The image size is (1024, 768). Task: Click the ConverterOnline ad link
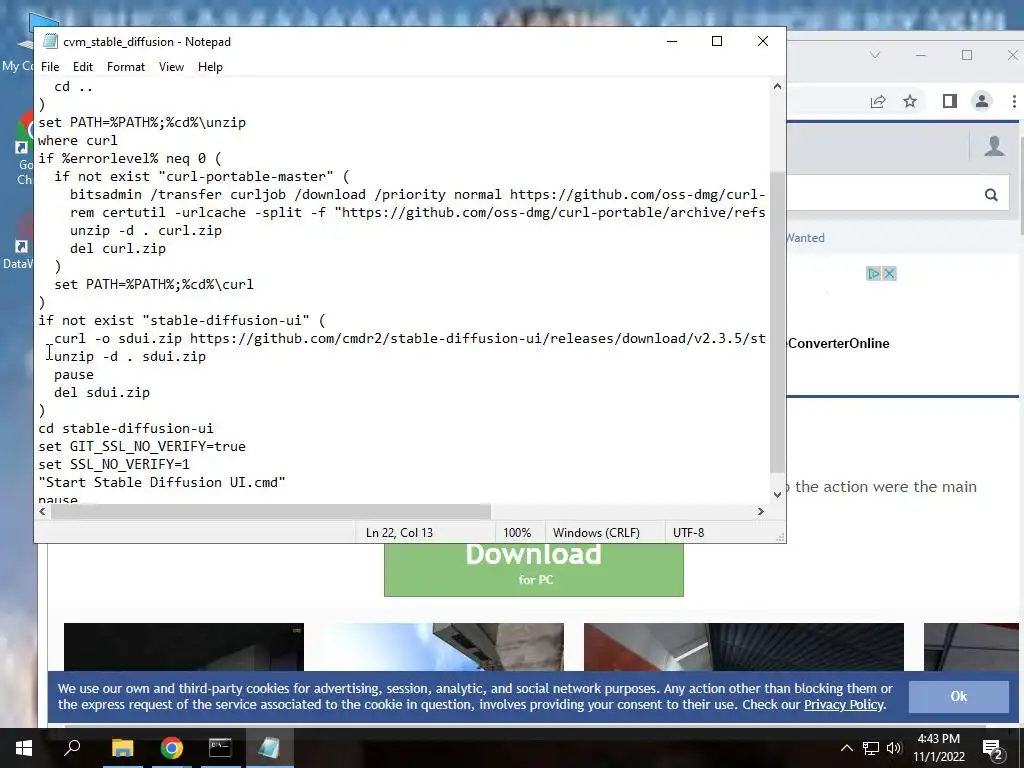coord(838,344)
